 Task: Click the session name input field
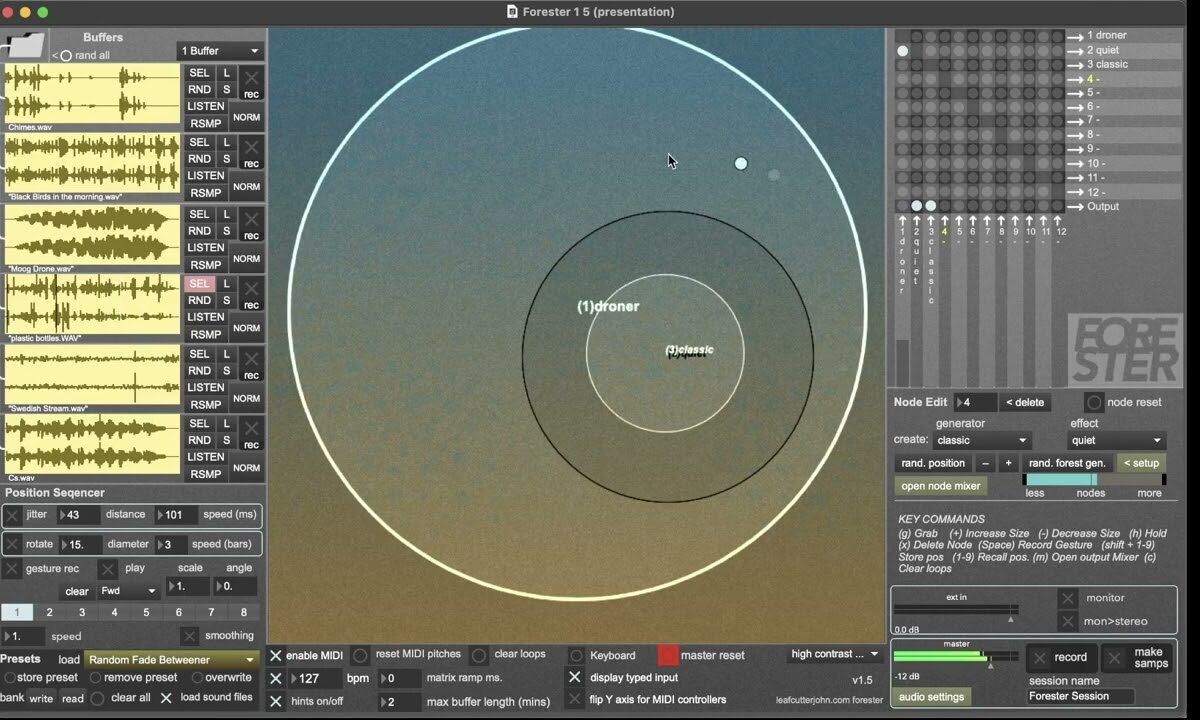click(x=1081, y=696)
